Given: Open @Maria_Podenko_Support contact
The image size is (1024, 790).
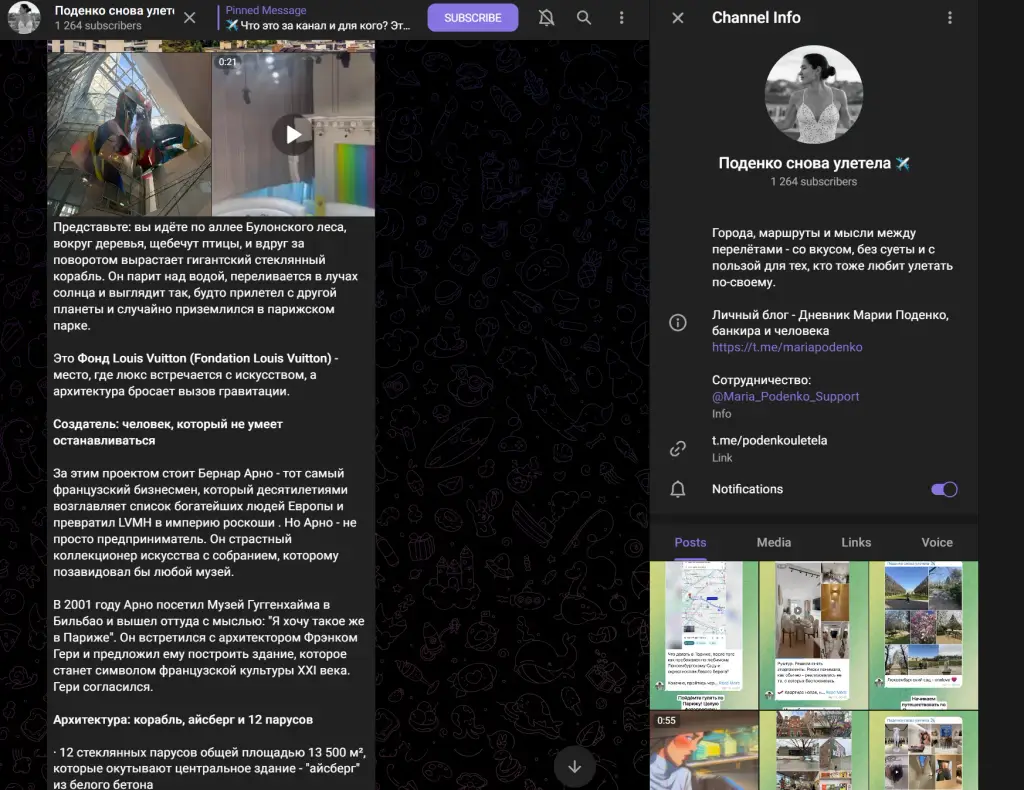Looking at the screenshot, I should coord(785,396).
